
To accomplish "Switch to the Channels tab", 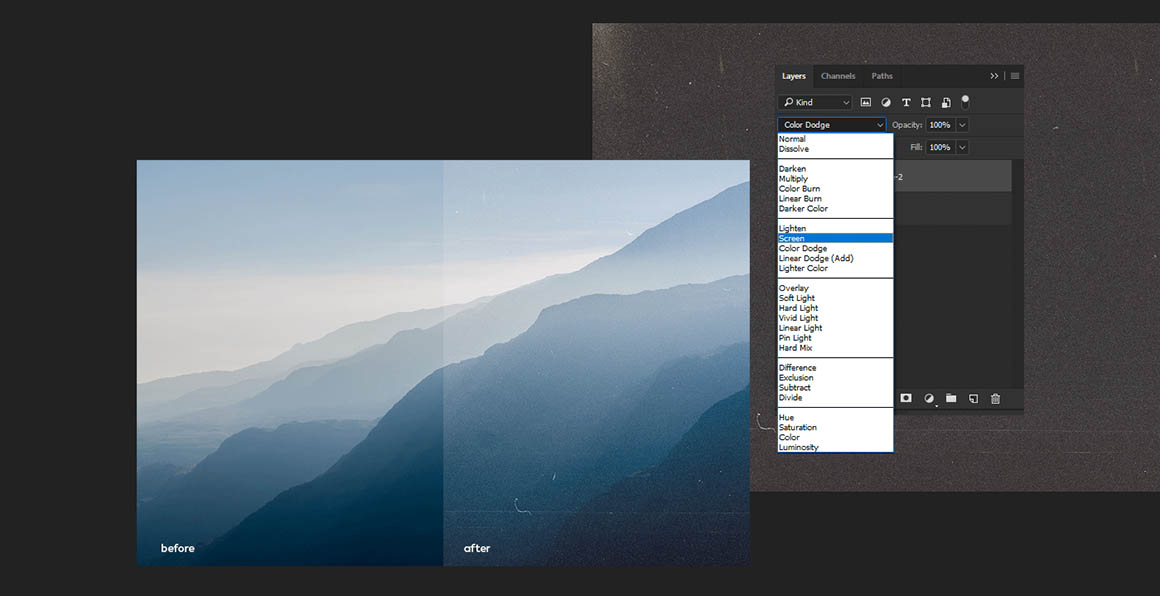I will tap(838, 76).
